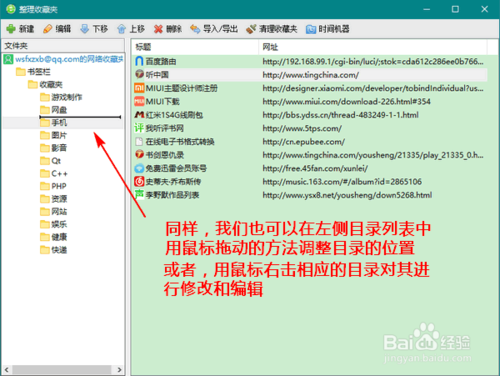Open the PHP folder
This screenshot has width=500, height=376.
53,186
